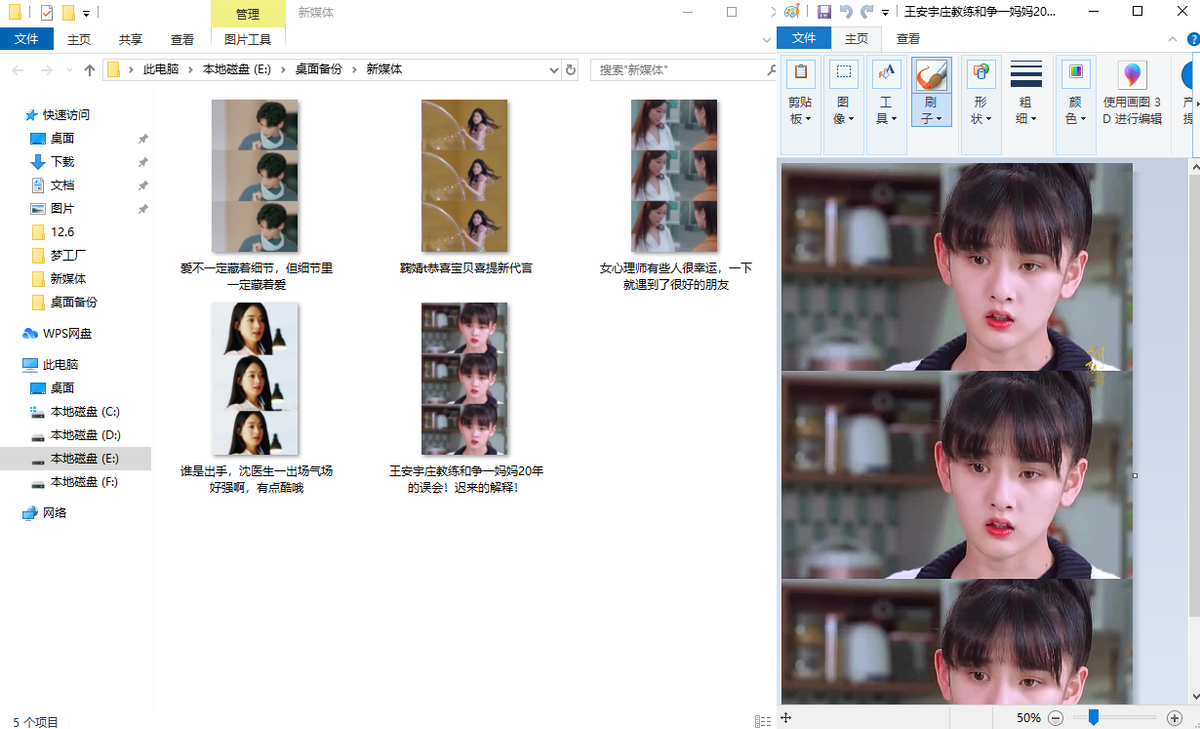Click 此电脑 in the address bar
Image resolution: width=1200 pixels, height=729 pixels.
pyautogui.click(x=161, y=70)
